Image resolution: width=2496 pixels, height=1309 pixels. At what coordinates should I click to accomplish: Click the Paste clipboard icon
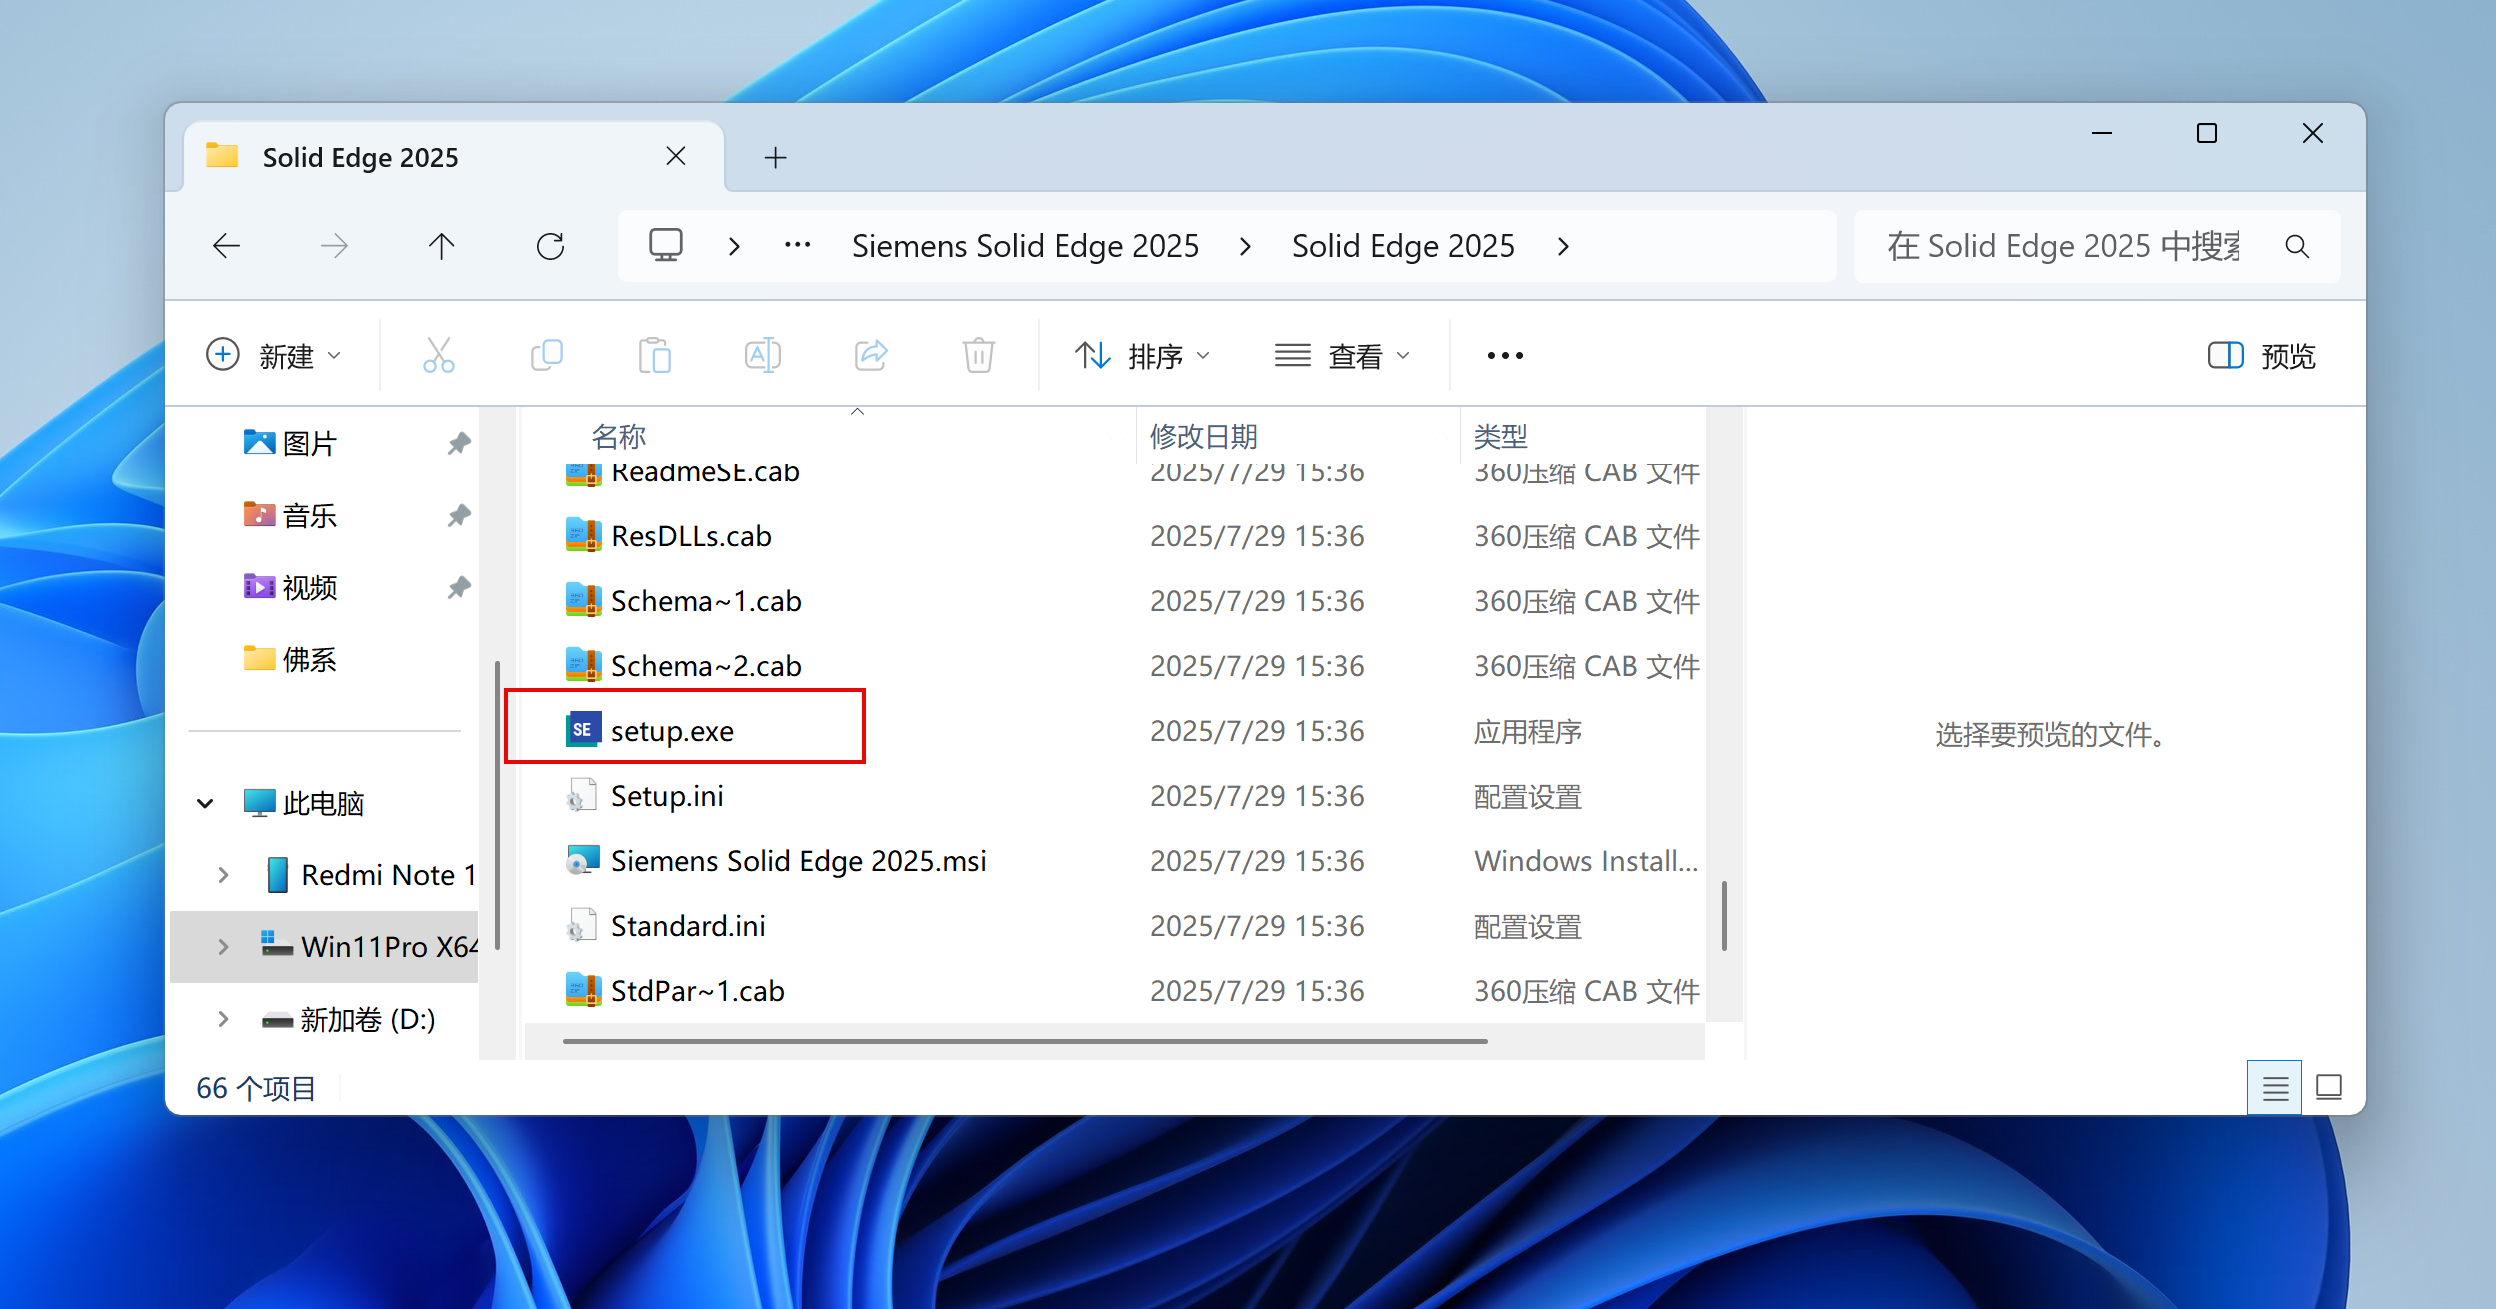point(654,355)
